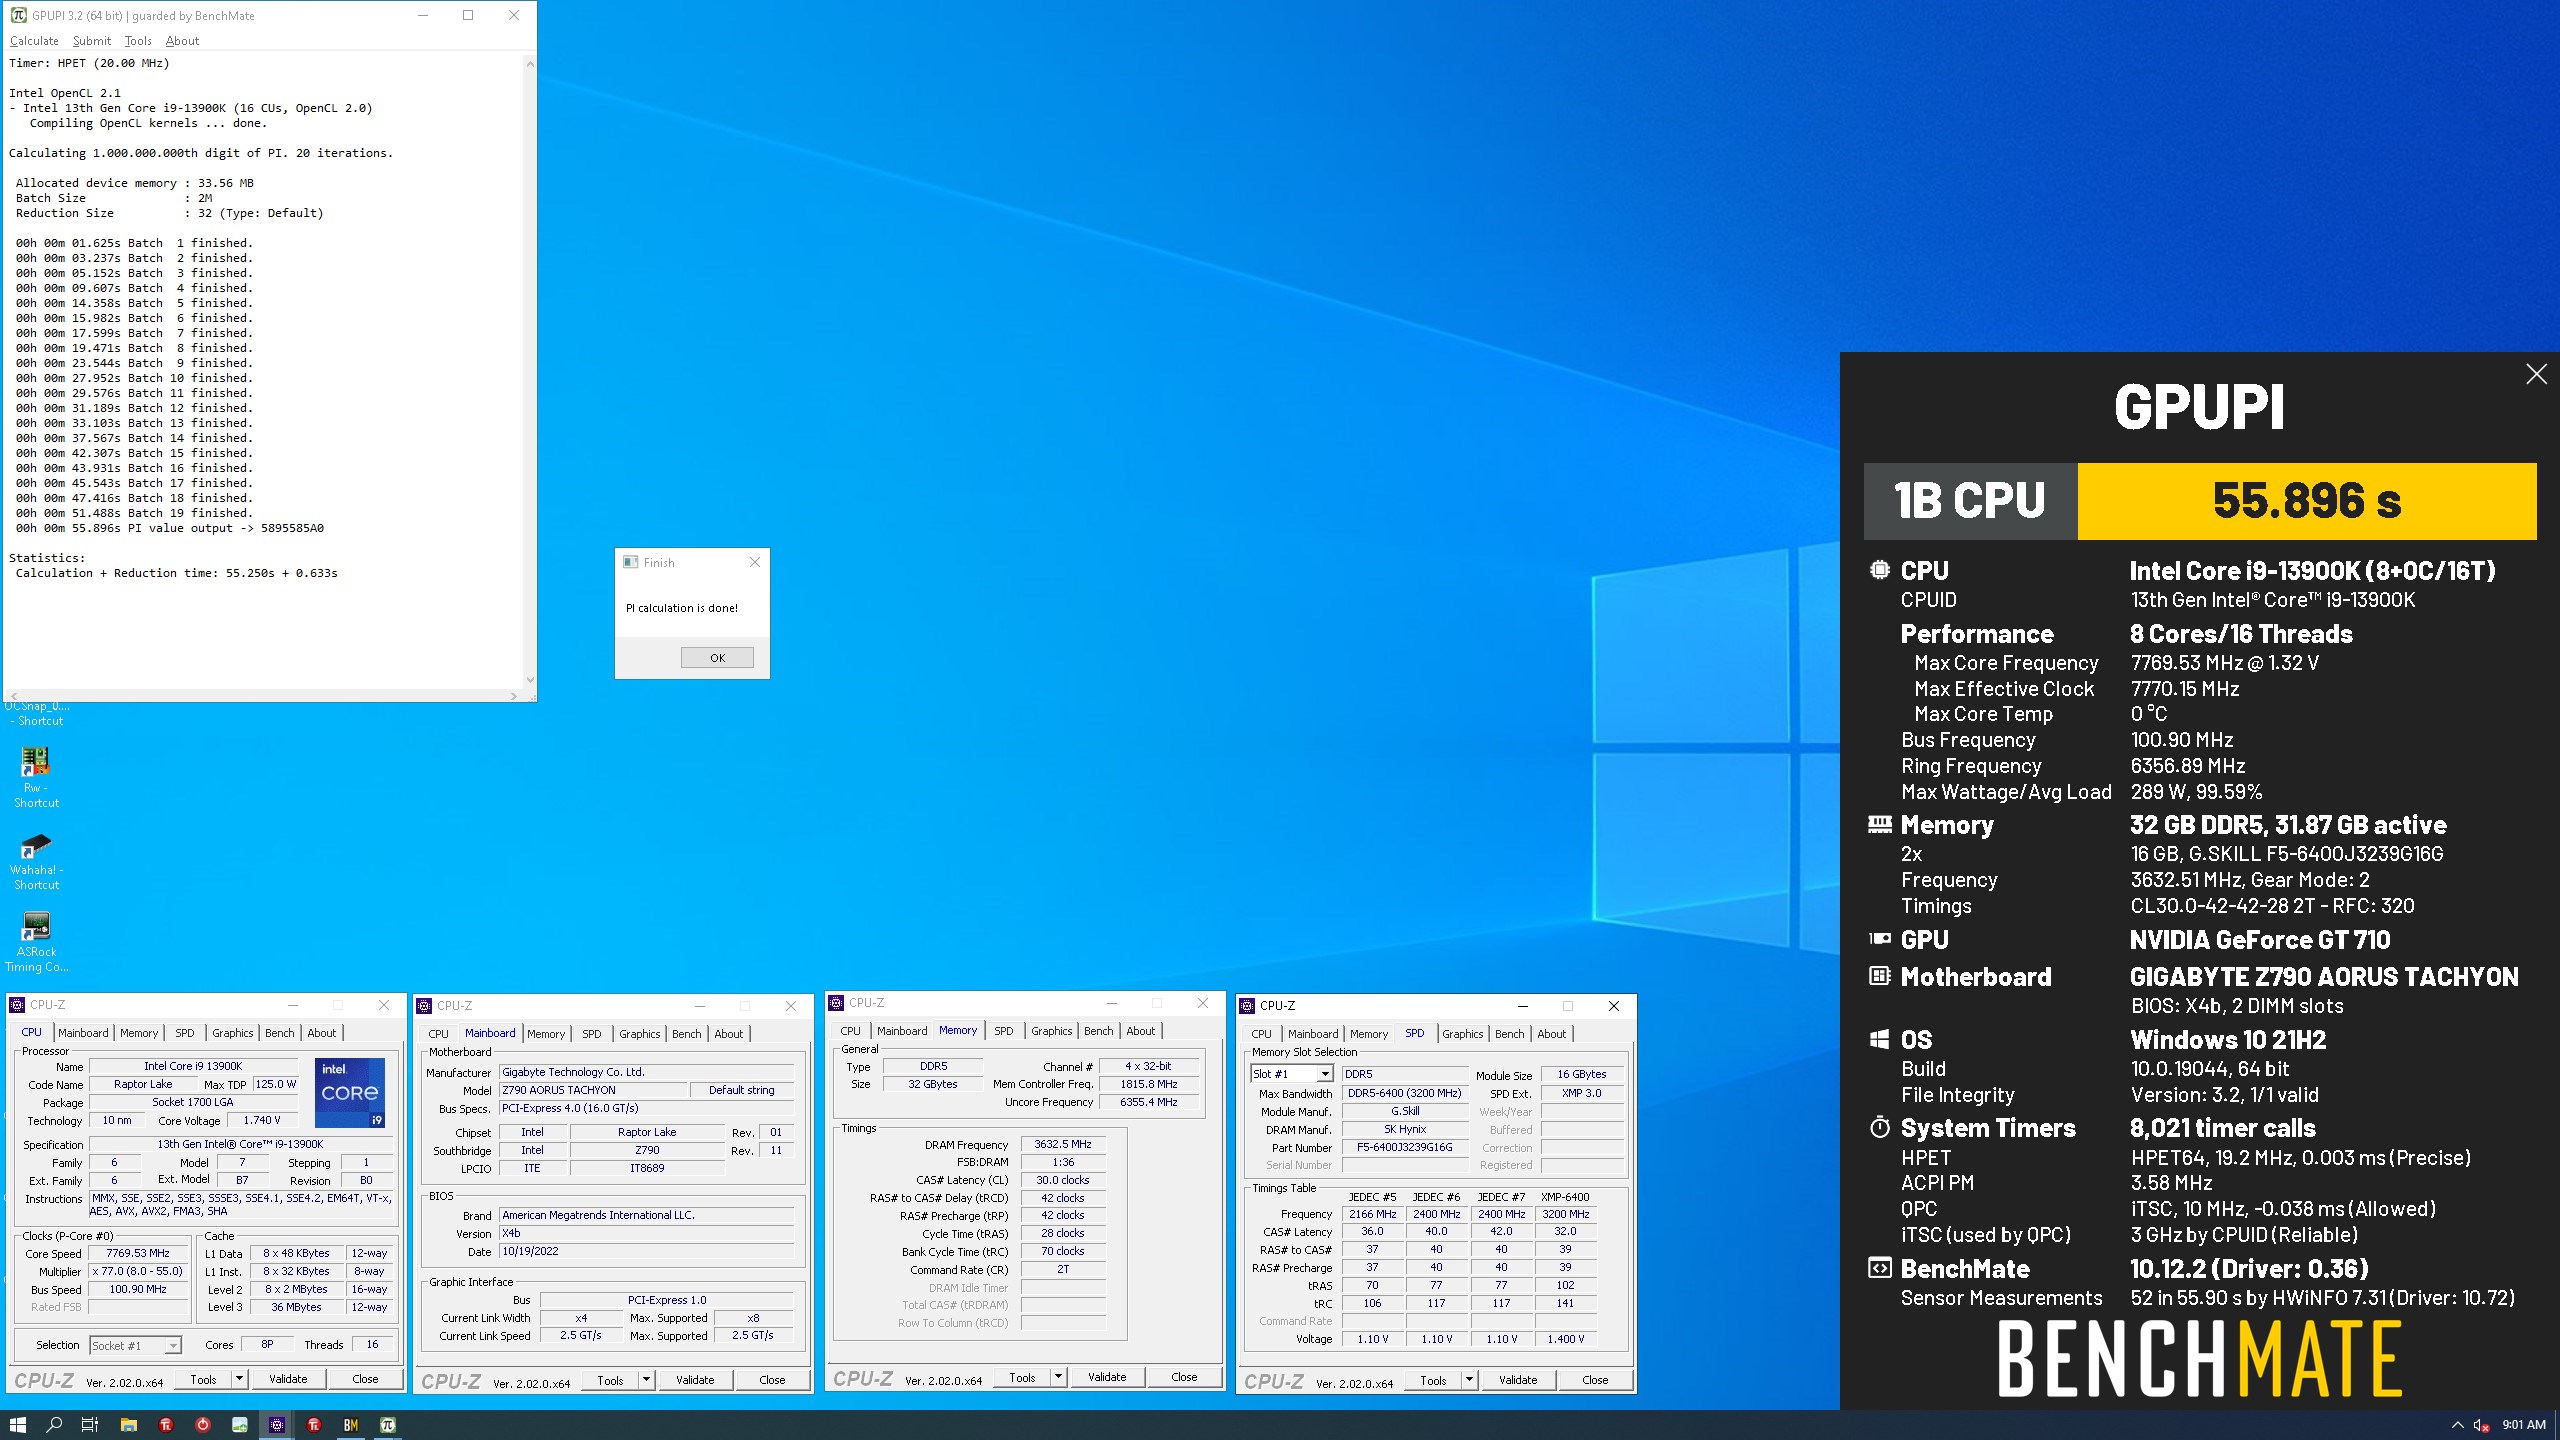Open Slot #1 memory slot dropdown
The width and height of the screenshot is (2560, 1440).
click(x=1292, y=1073)
